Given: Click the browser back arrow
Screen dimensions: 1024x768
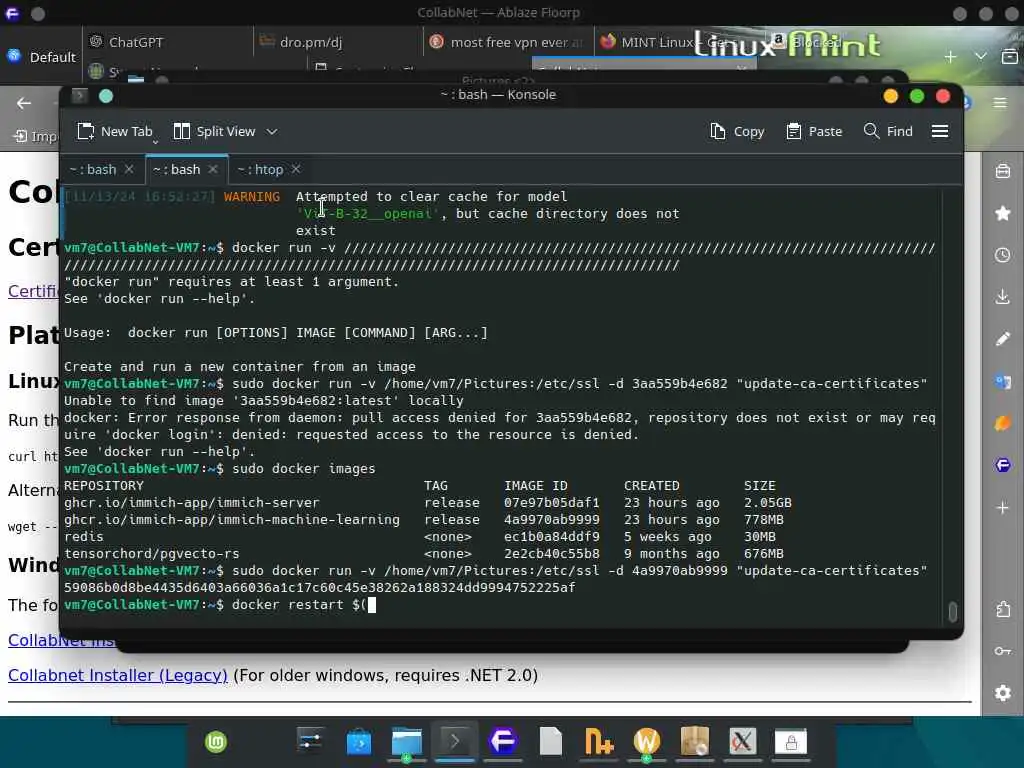Looking at the screenshot, I should coord(24,103).
